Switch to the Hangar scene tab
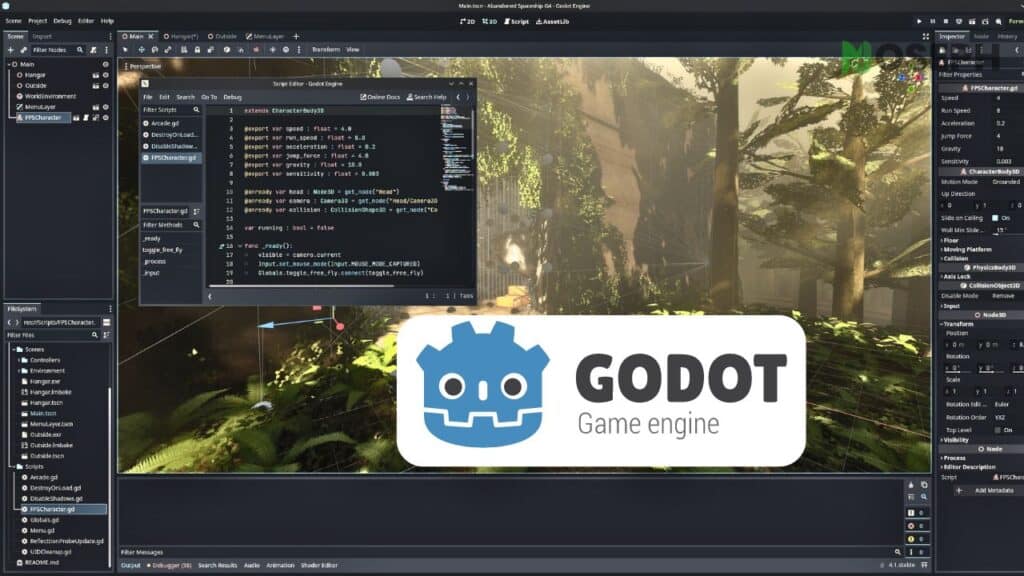The image size is (1024, 576). pyautogui.click(x=181, y=37)
